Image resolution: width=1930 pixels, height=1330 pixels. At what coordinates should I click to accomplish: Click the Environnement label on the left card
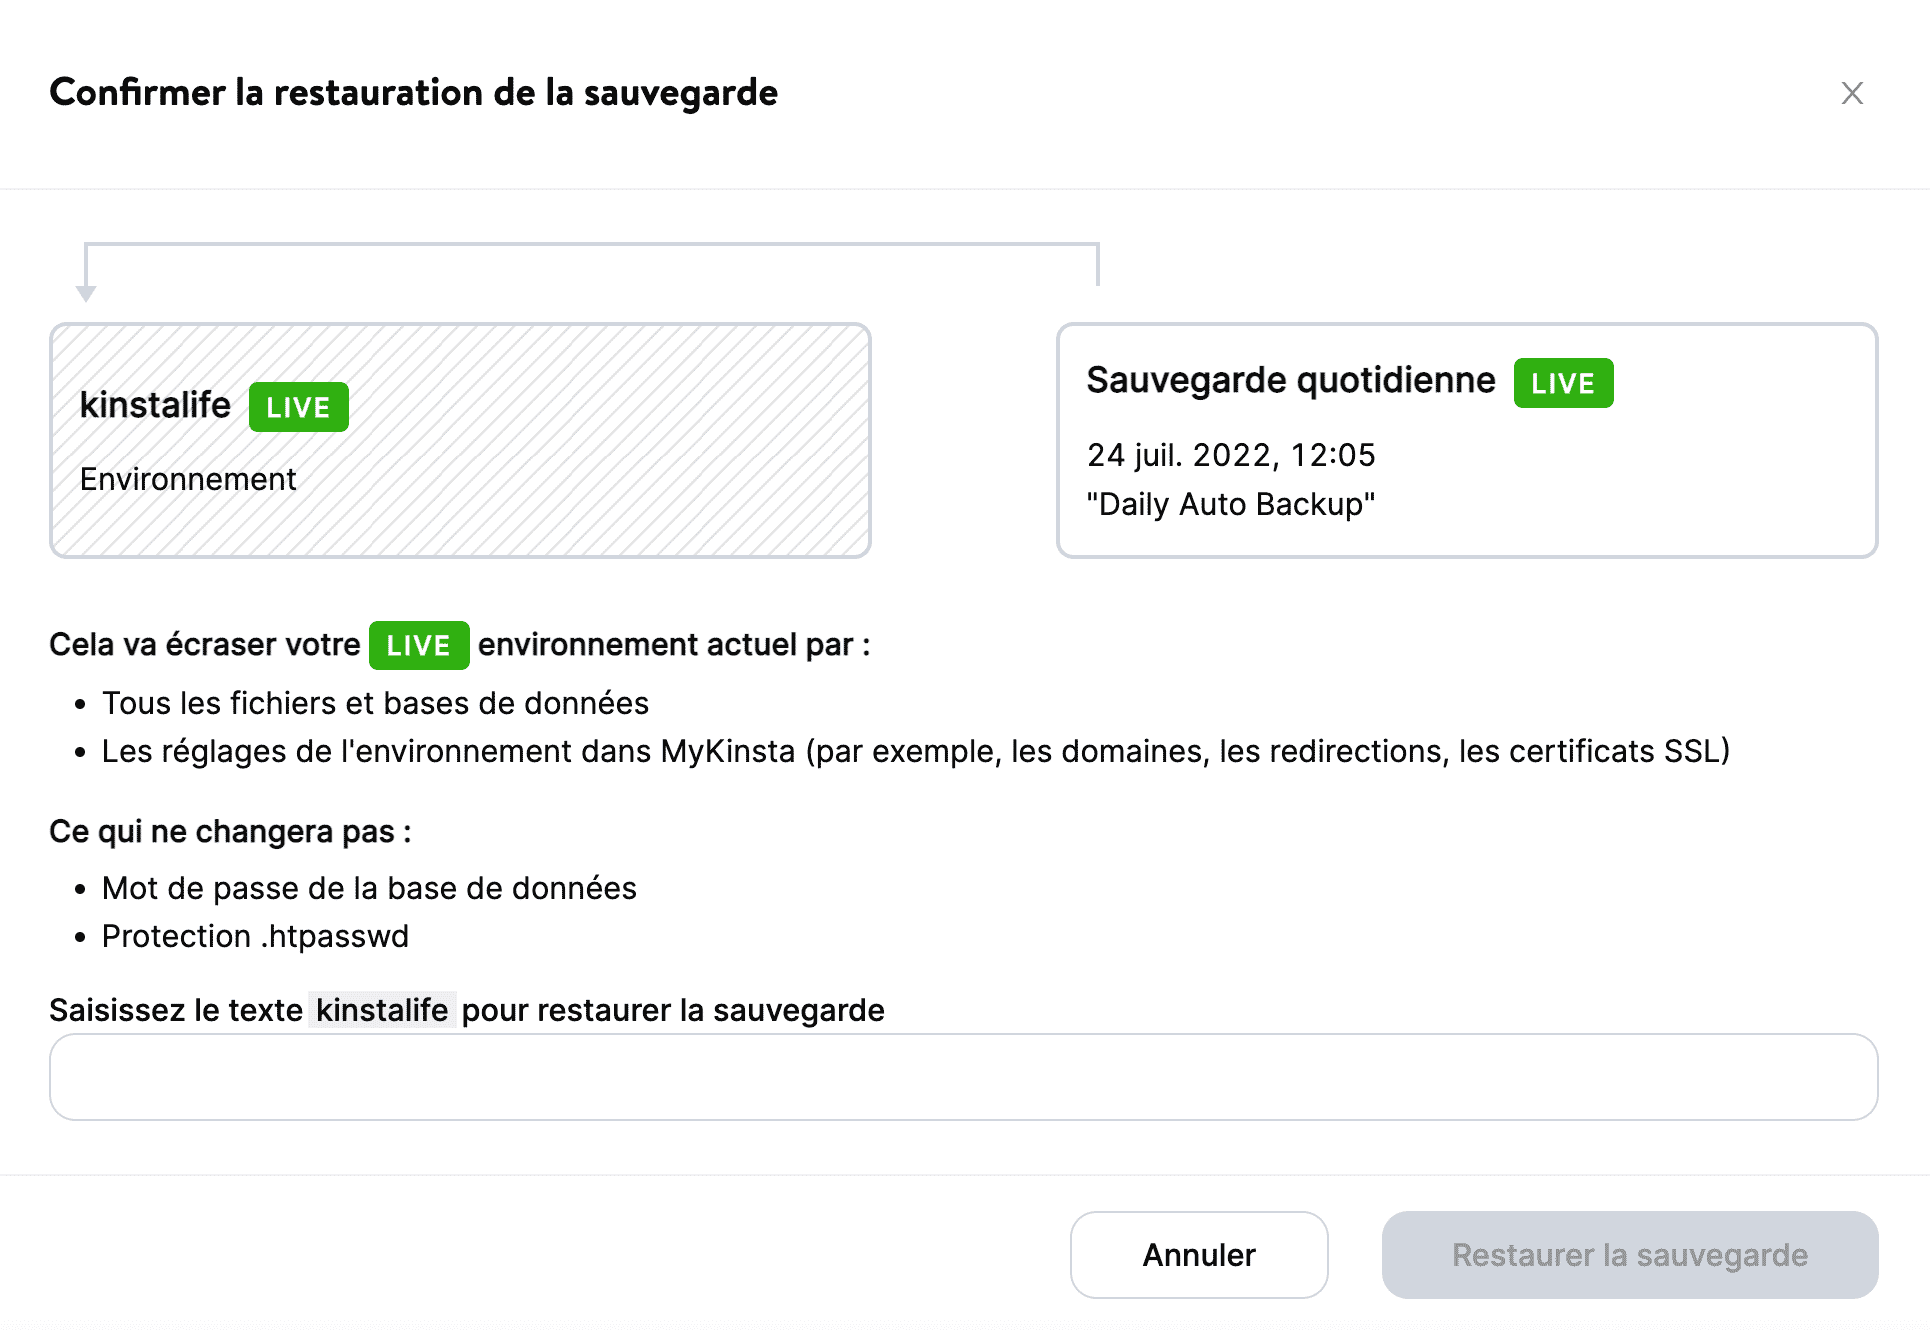click(188, 479)
